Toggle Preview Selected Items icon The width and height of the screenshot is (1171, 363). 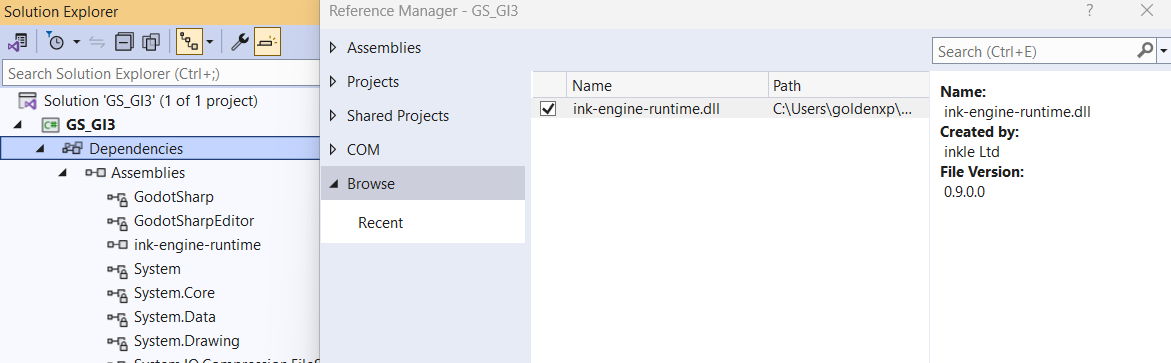[x=267, y=43]
